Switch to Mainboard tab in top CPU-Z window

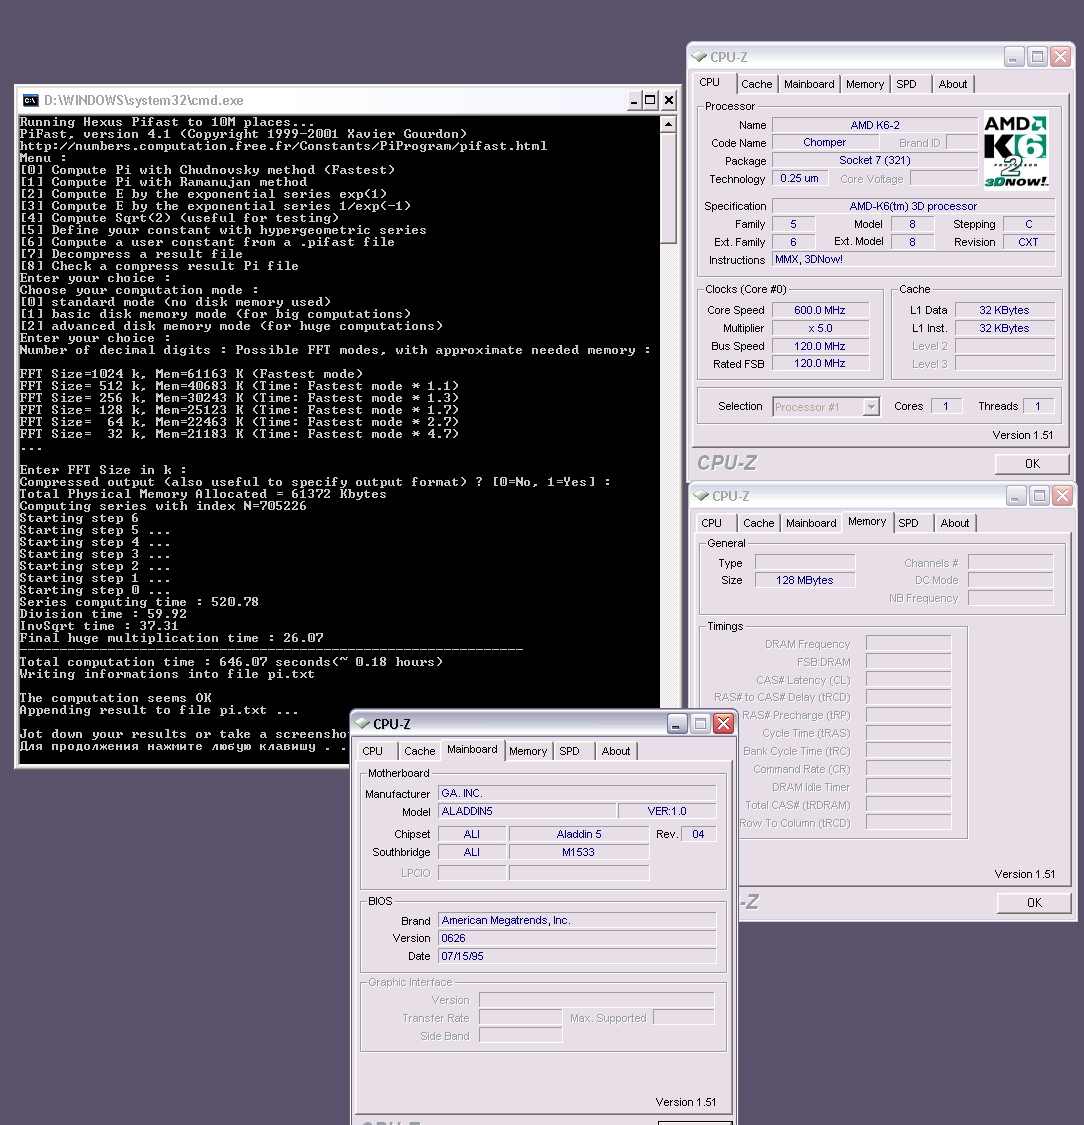pos(809,85)
